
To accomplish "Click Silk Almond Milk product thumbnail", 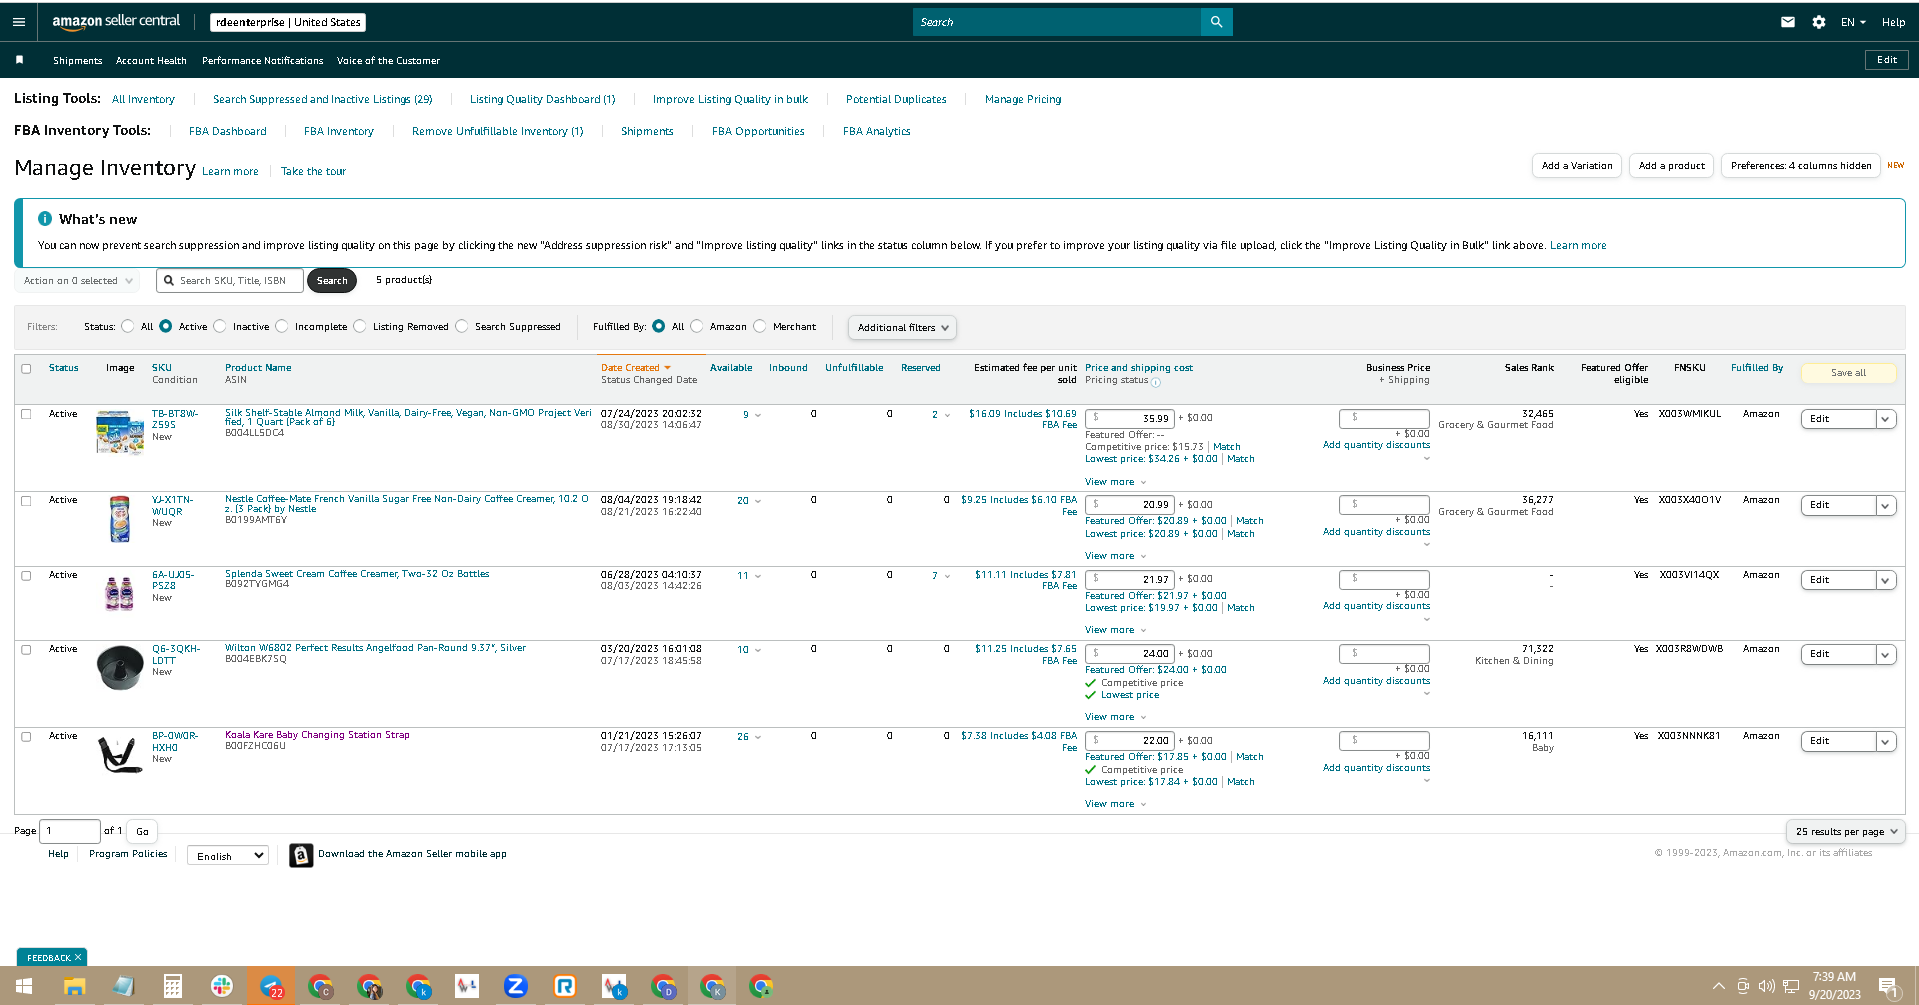I will tap(120, 432).
